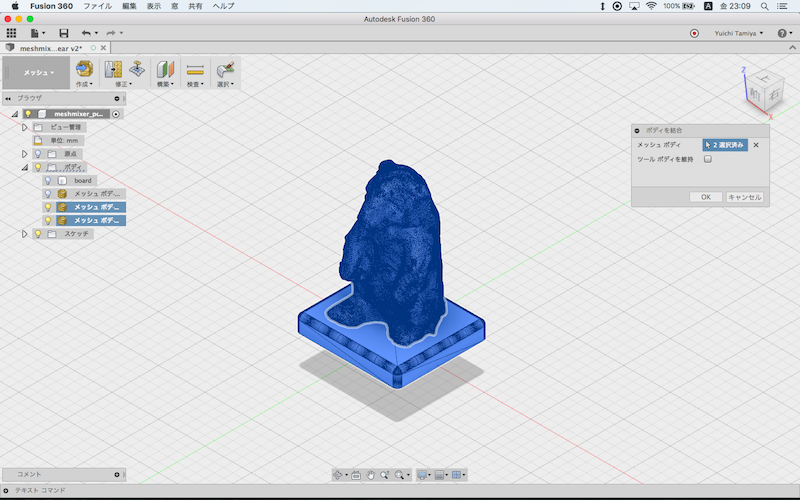
Task: Collapse the ボディを結合 dialog header icon
Action: 637,131
